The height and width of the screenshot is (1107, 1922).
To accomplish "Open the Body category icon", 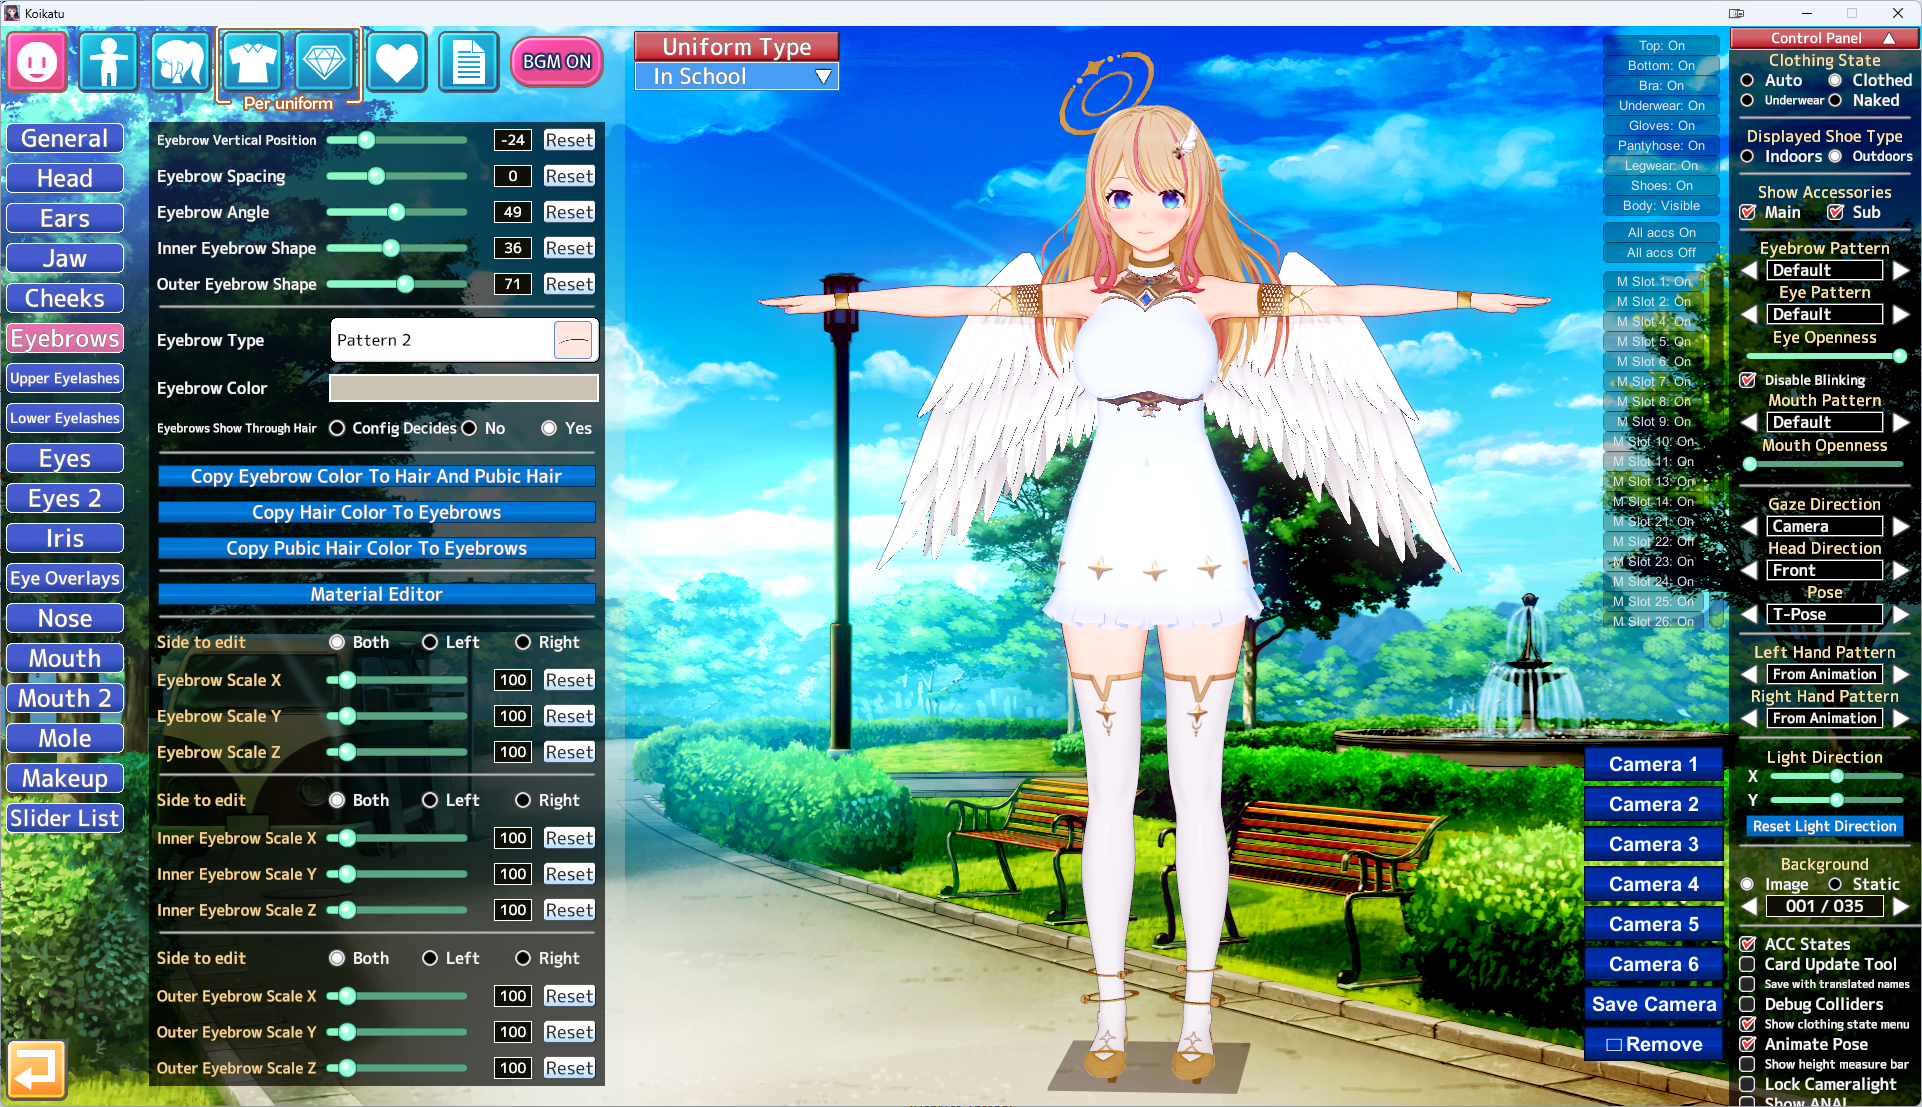I will tap(108, 62).
